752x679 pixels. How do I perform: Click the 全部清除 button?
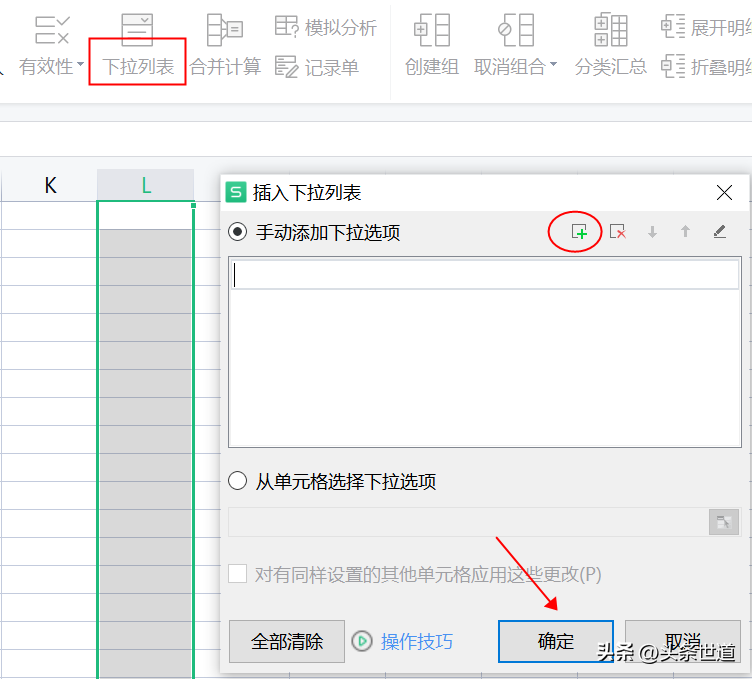(287, 642)
